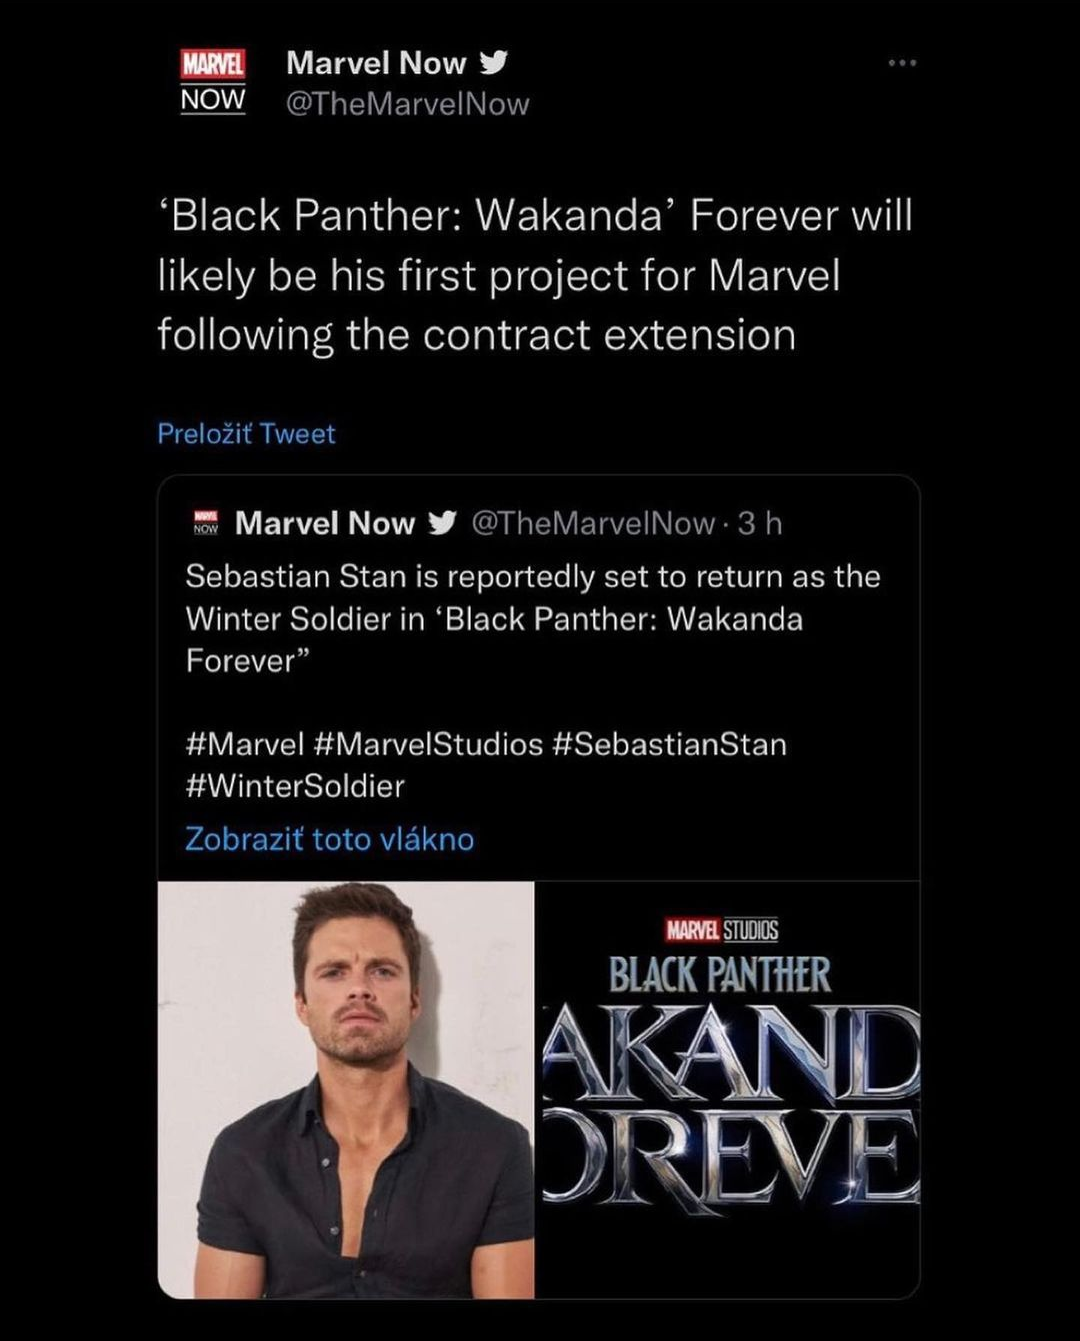Screen dimensions: 1080x1341
Task: Tap the Twitter badge in quoted tweet header
Action: click(x=442, y=522)
